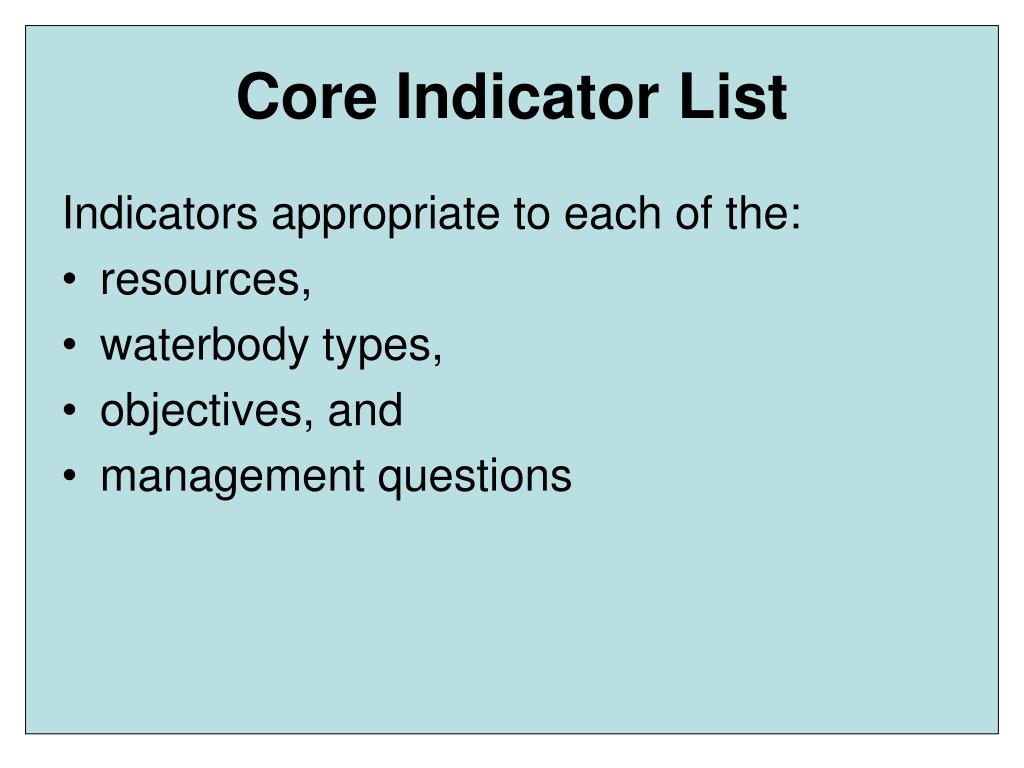Screen dimensions: 1024x768
Task: Click the words 'each of the:' ending the intro line
Action: [682, 213]
